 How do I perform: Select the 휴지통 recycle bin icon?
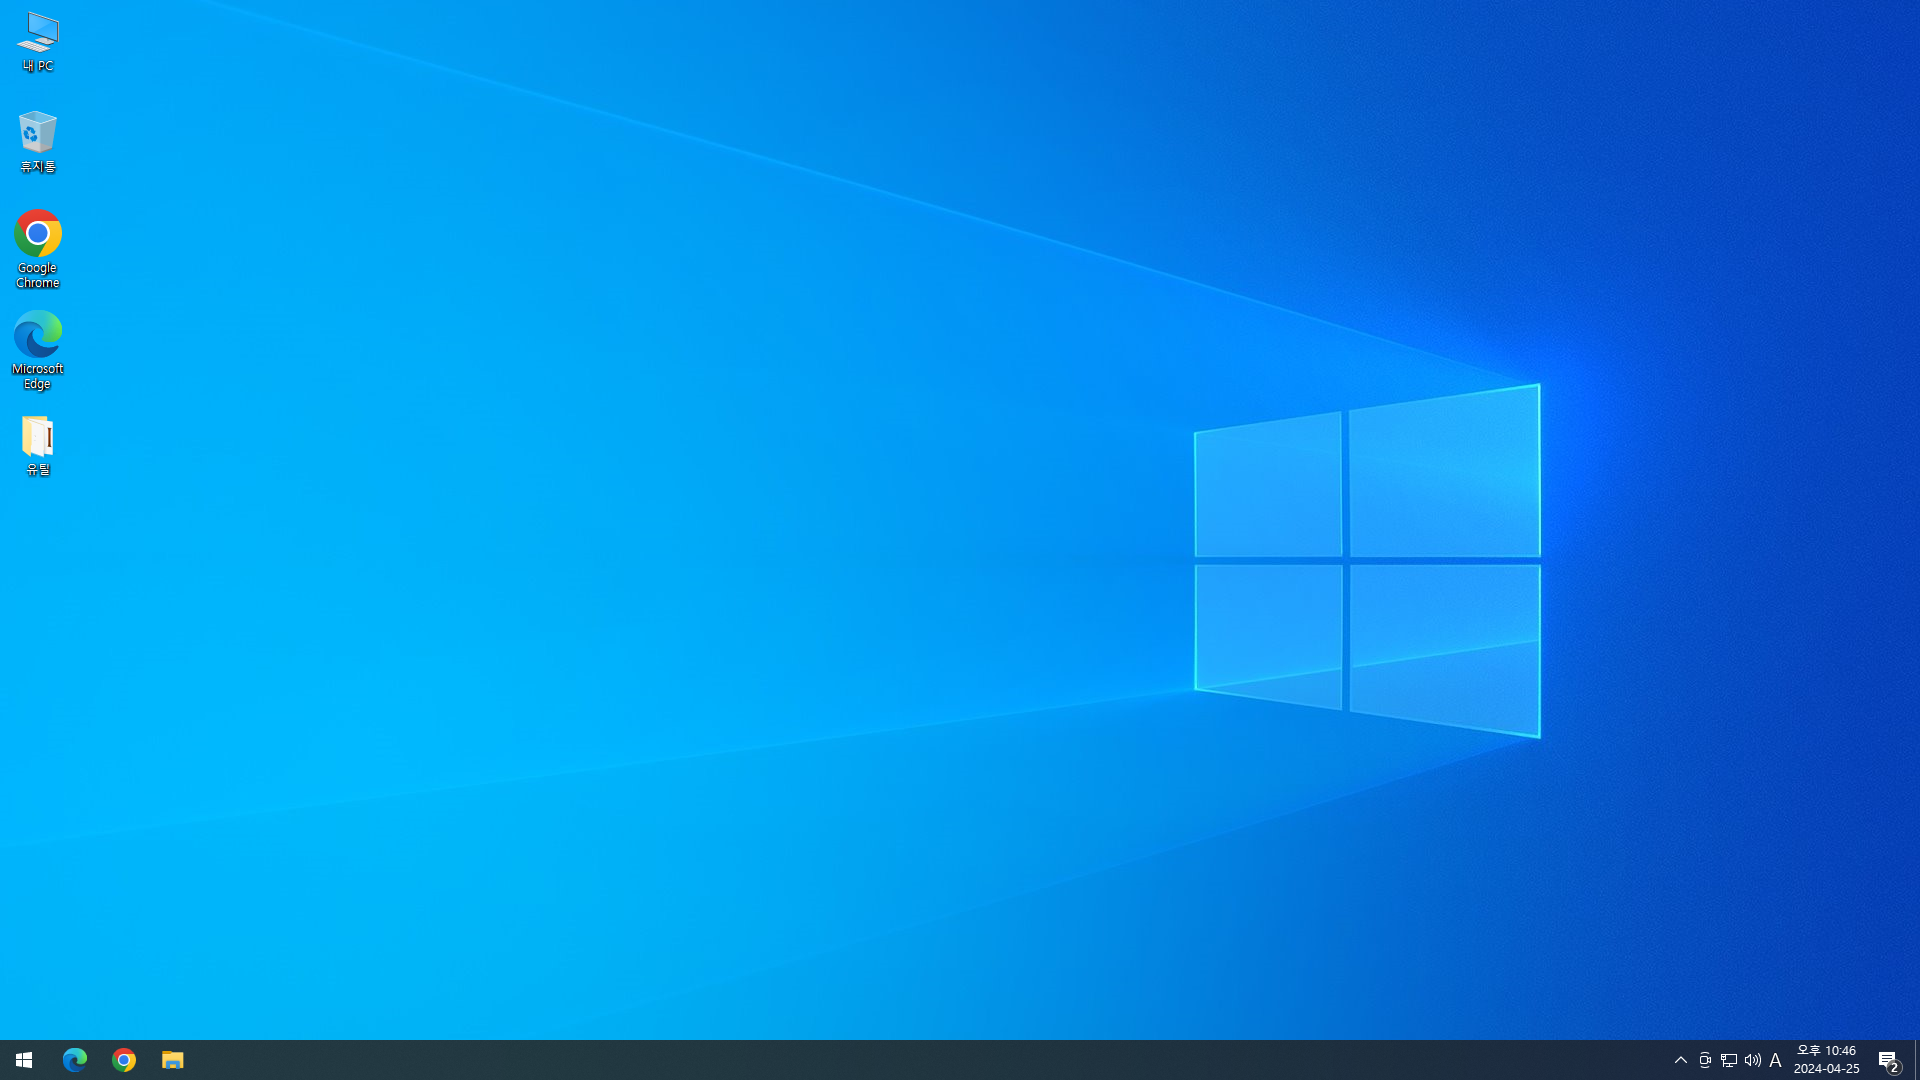(37, 142)
